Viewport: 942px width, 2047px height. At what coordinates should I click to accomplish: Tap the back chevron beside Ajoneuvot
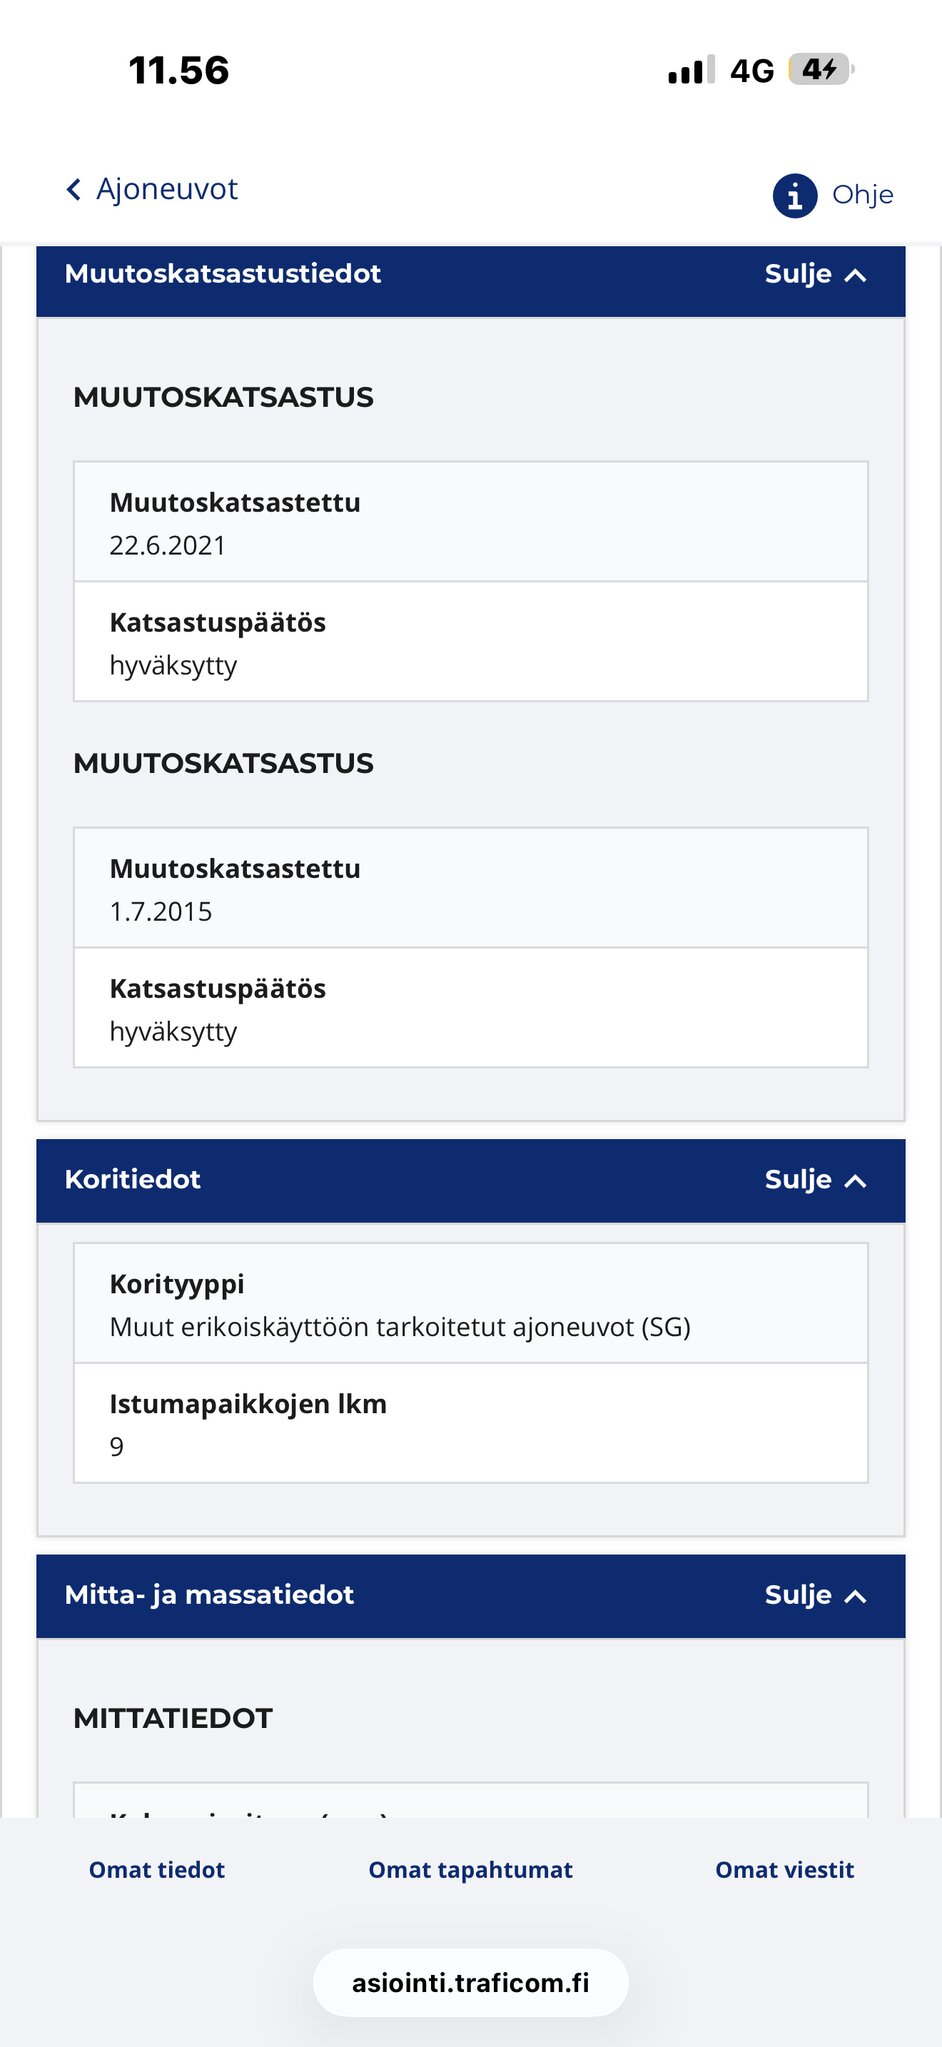(73, 189)
